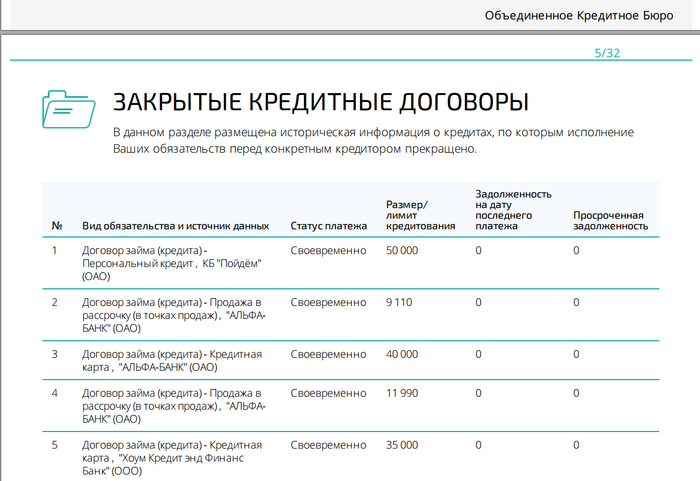Click the Задолженность на дату последнего платежа header
Image resolution: width=700 pixels, height=481 pixels.
[513, 209]
